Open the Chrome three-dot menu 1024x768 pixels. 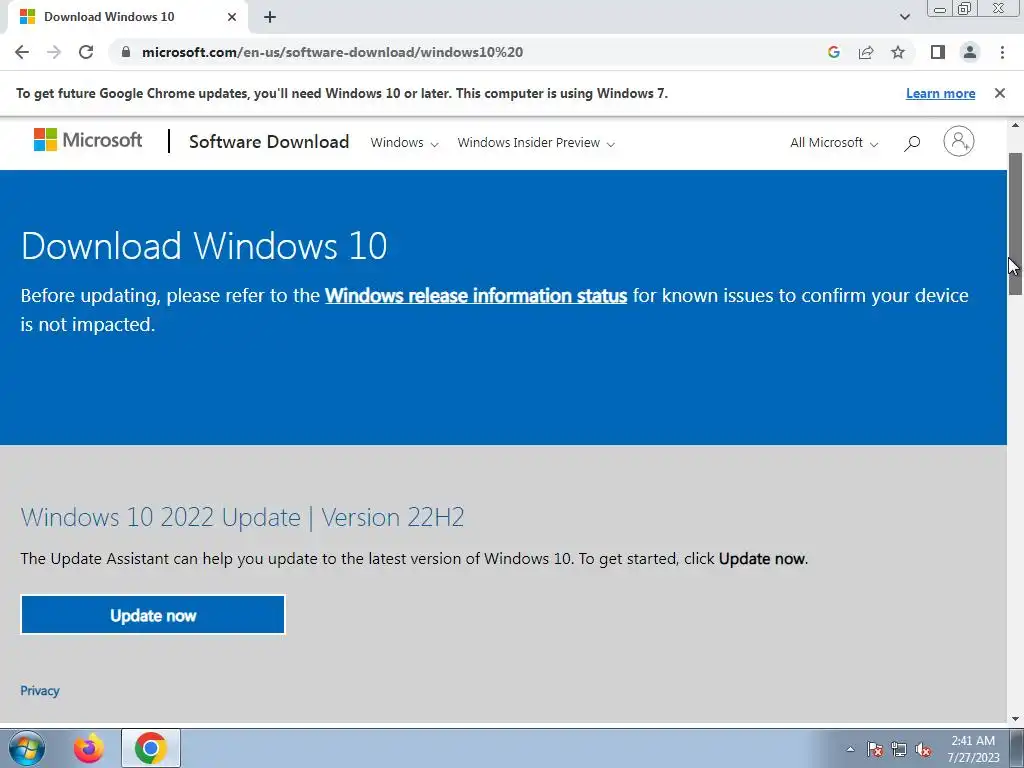click(1002, 52)
